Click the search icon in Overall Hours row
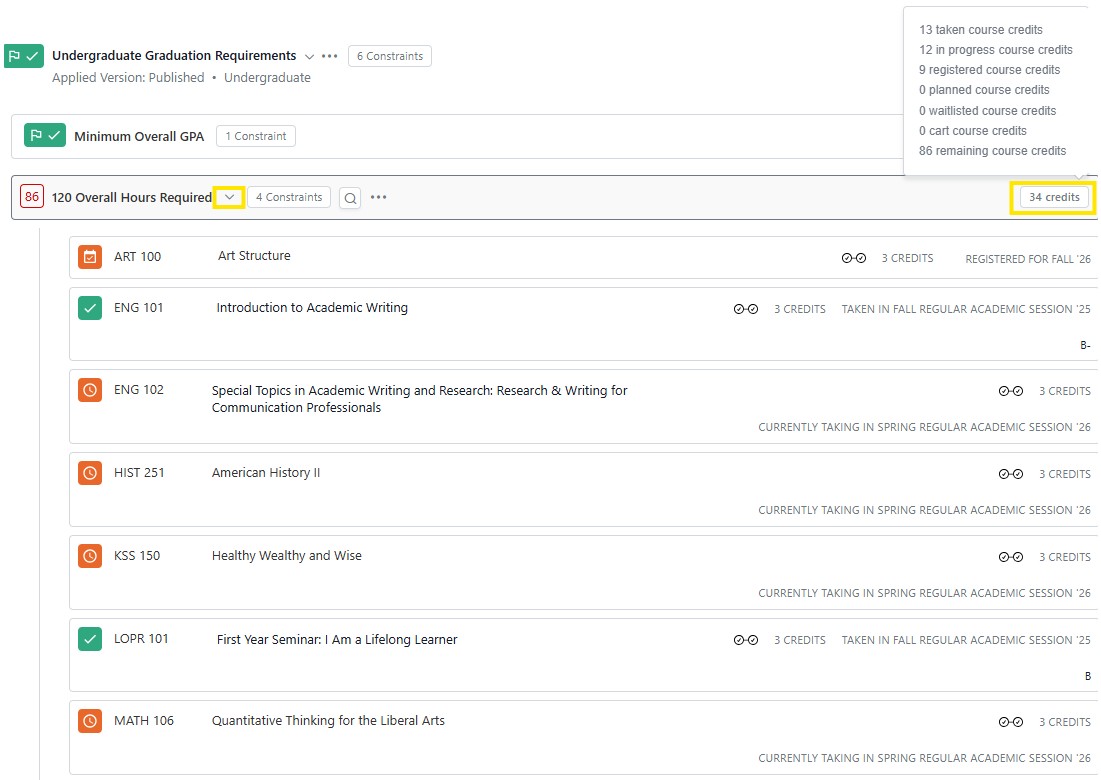Image resolution: width=1101 pixels, height=780 pixels. [x=350, y=198]
